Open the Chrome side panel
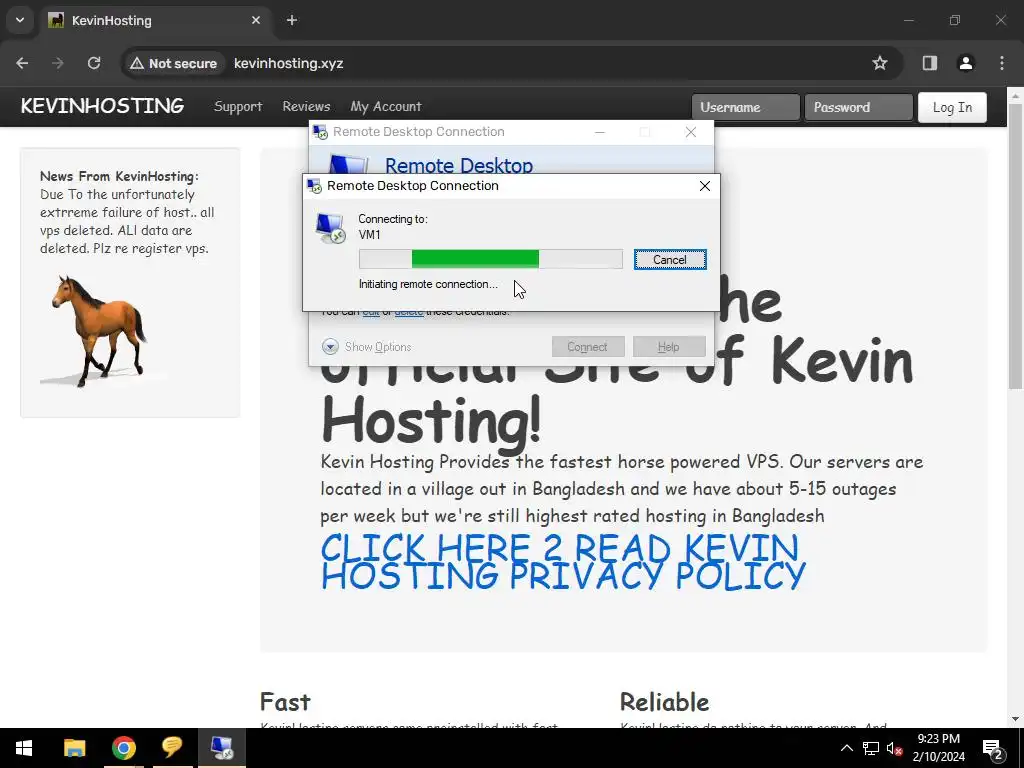The width and height of the screenshot is (1024, 768). pyautogui.click(x=930, y=63)
